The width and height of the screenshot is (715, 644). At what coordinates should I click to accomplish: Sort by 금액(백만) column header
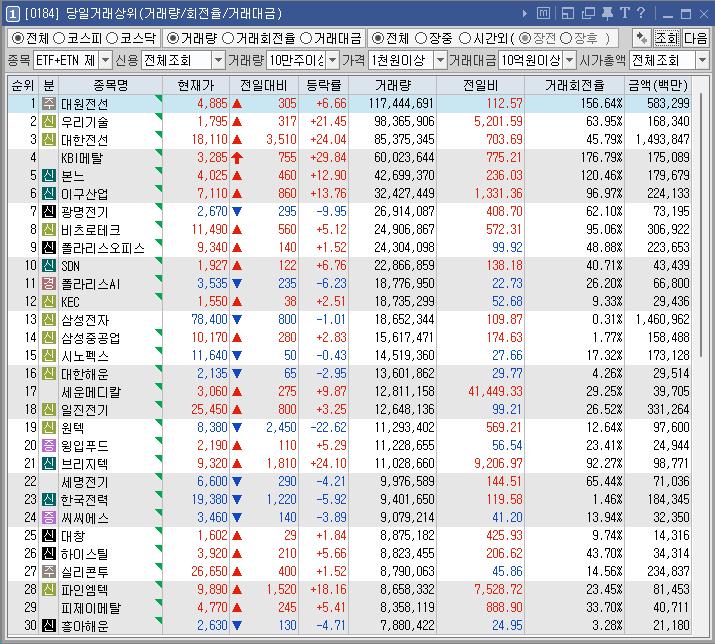[x=658, y=85]
